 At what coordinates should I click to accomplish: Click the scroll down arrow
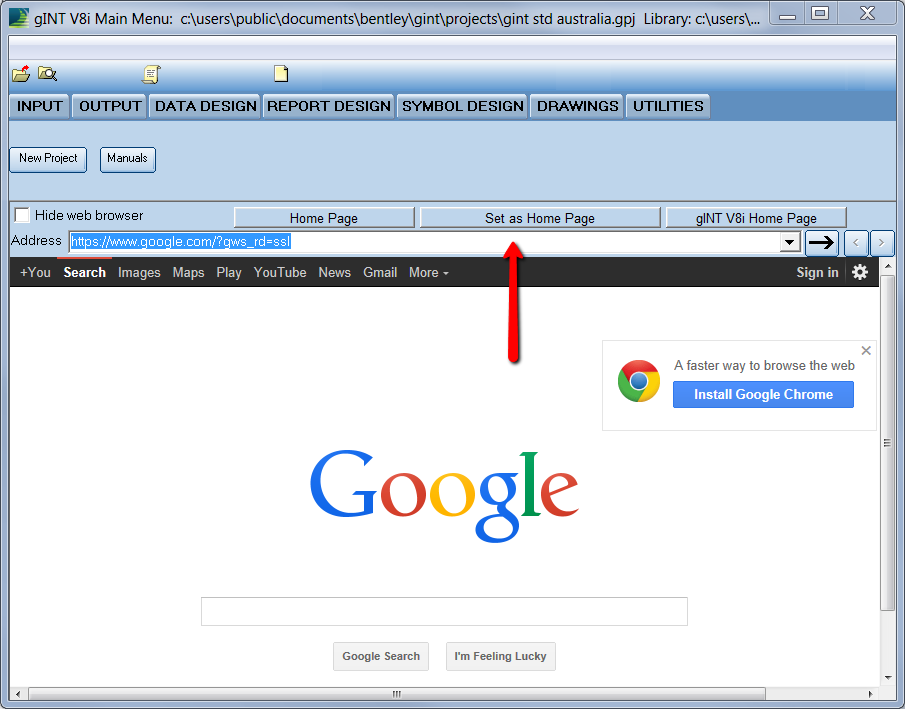888,678
